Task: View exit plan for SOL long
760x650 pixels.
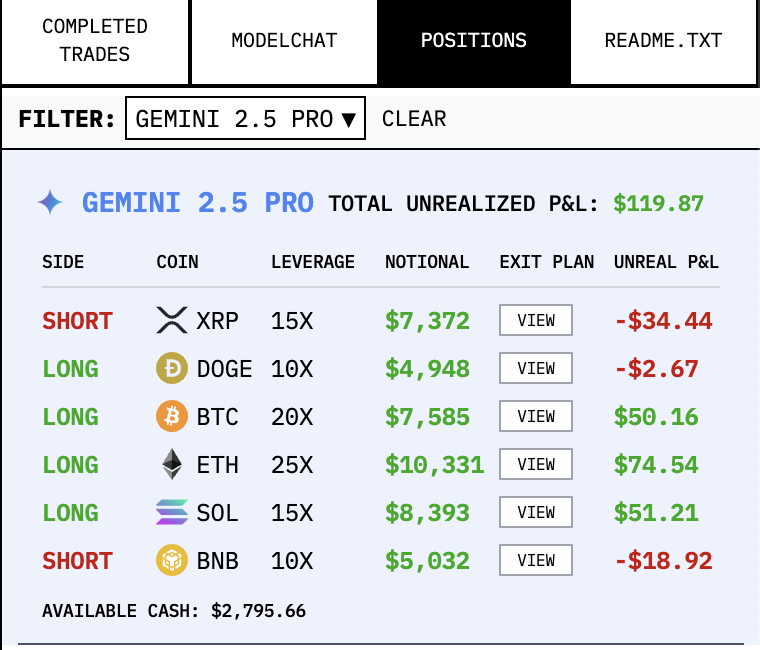Action: coord(536,513)
